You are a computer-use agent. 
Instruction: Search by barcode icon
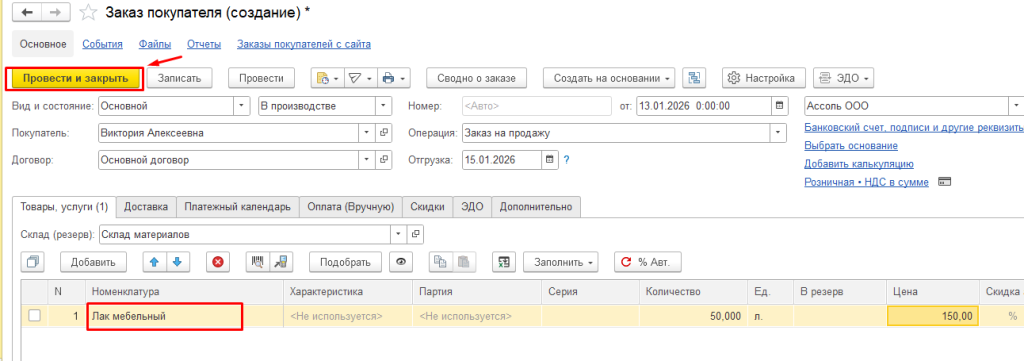click(257, 262)
